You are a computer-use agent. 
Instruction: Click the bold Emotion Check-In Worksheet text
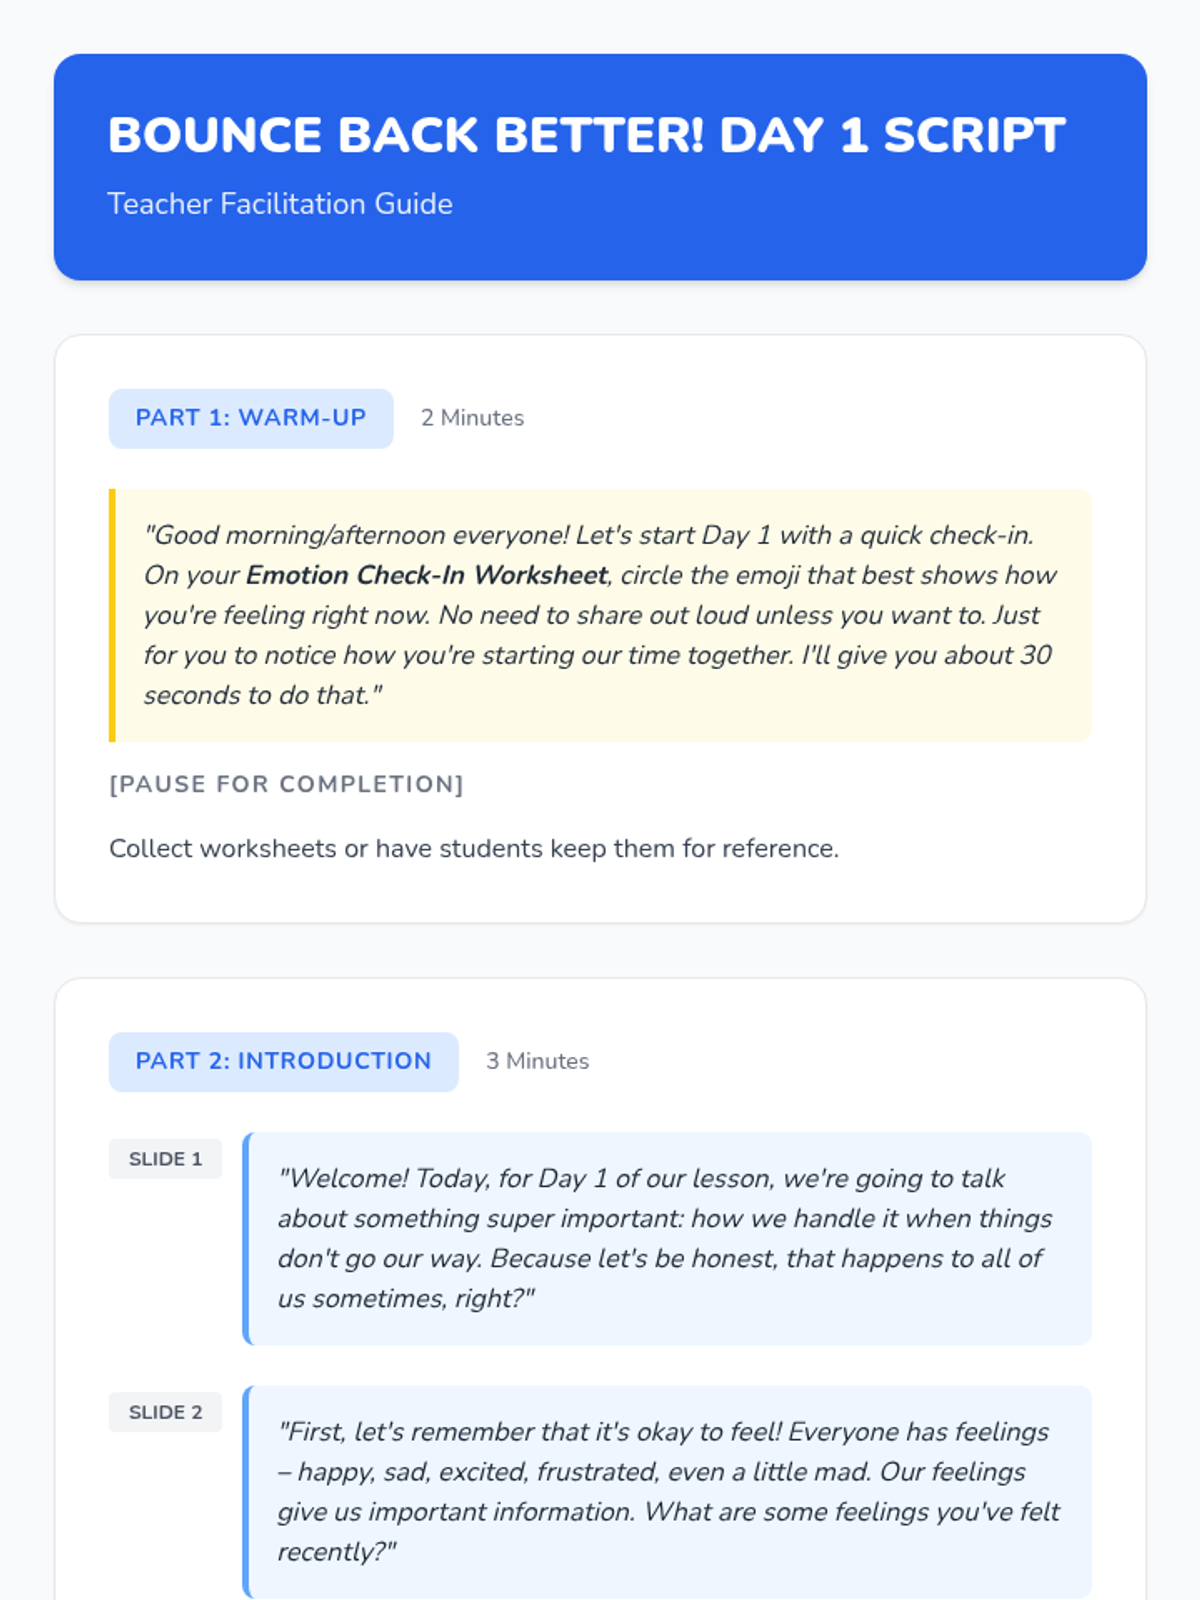tap(427, 575)
